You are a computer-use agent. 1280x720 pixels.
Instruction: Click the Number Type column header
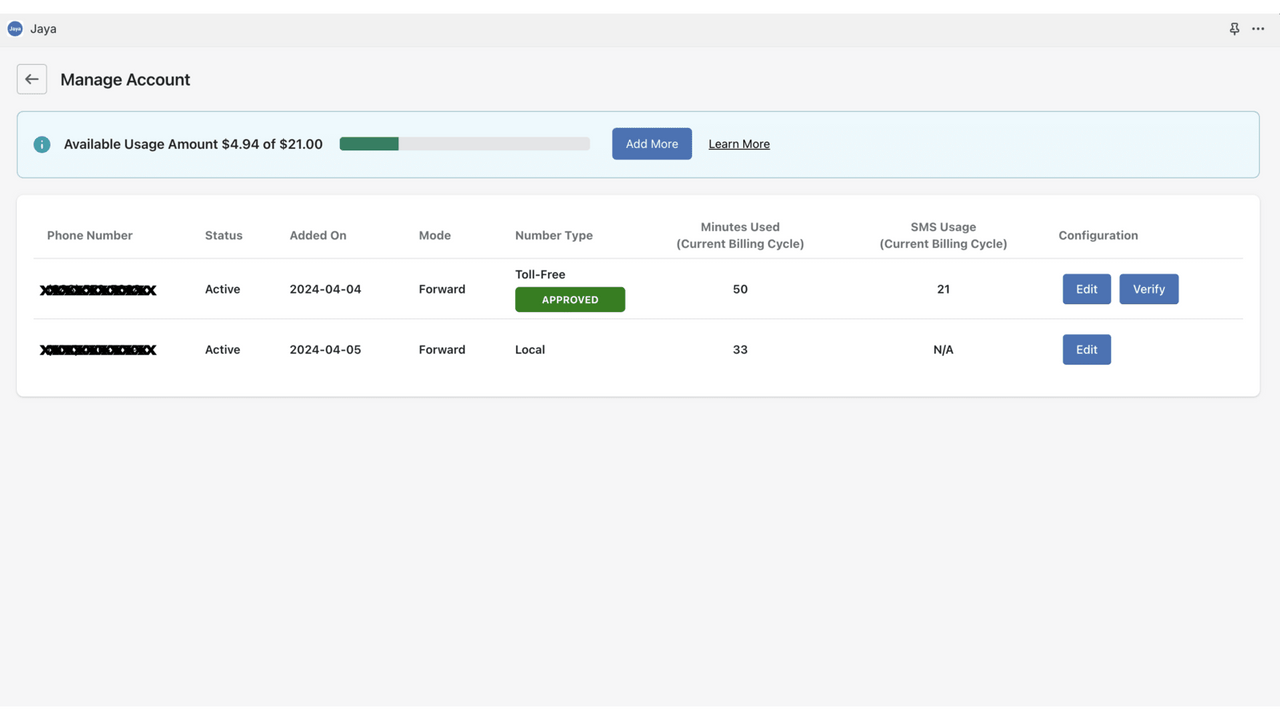pyautogui.click(x=554, y=235)
